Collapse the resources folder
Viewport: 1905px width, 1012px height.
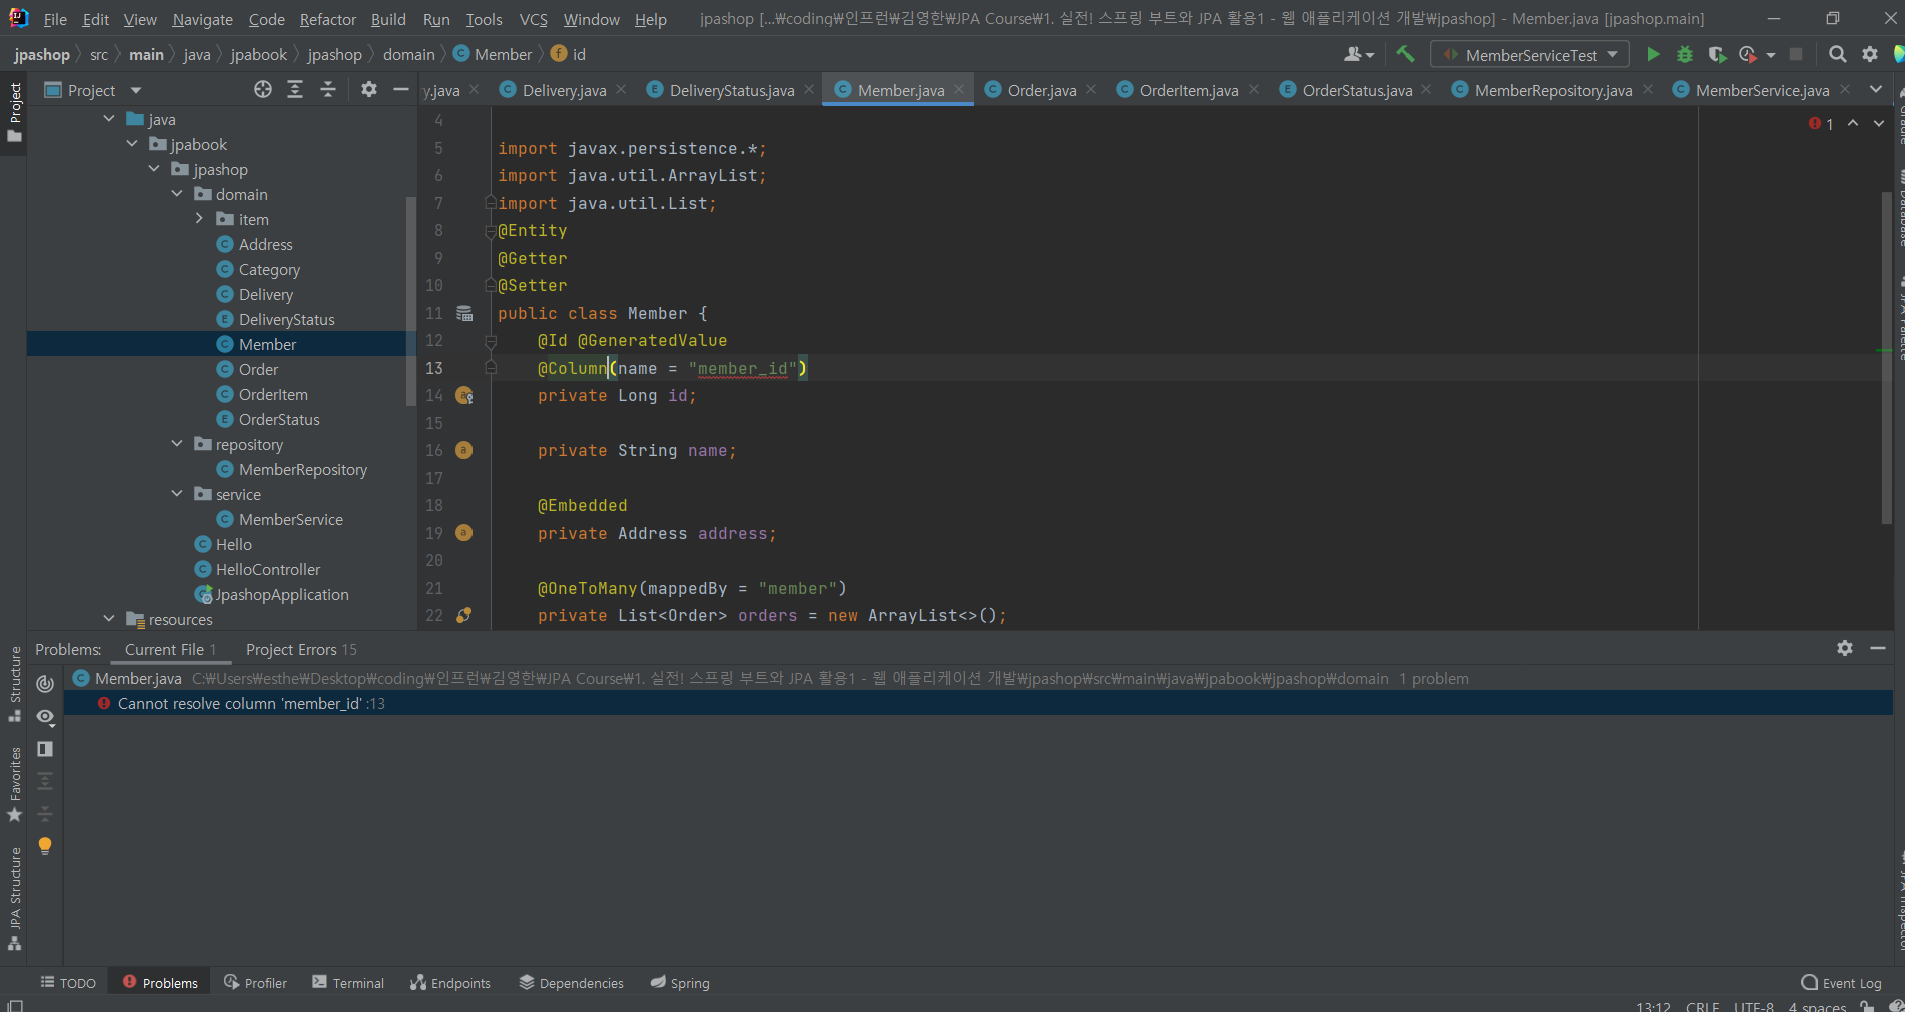click(x=109, y=619)
